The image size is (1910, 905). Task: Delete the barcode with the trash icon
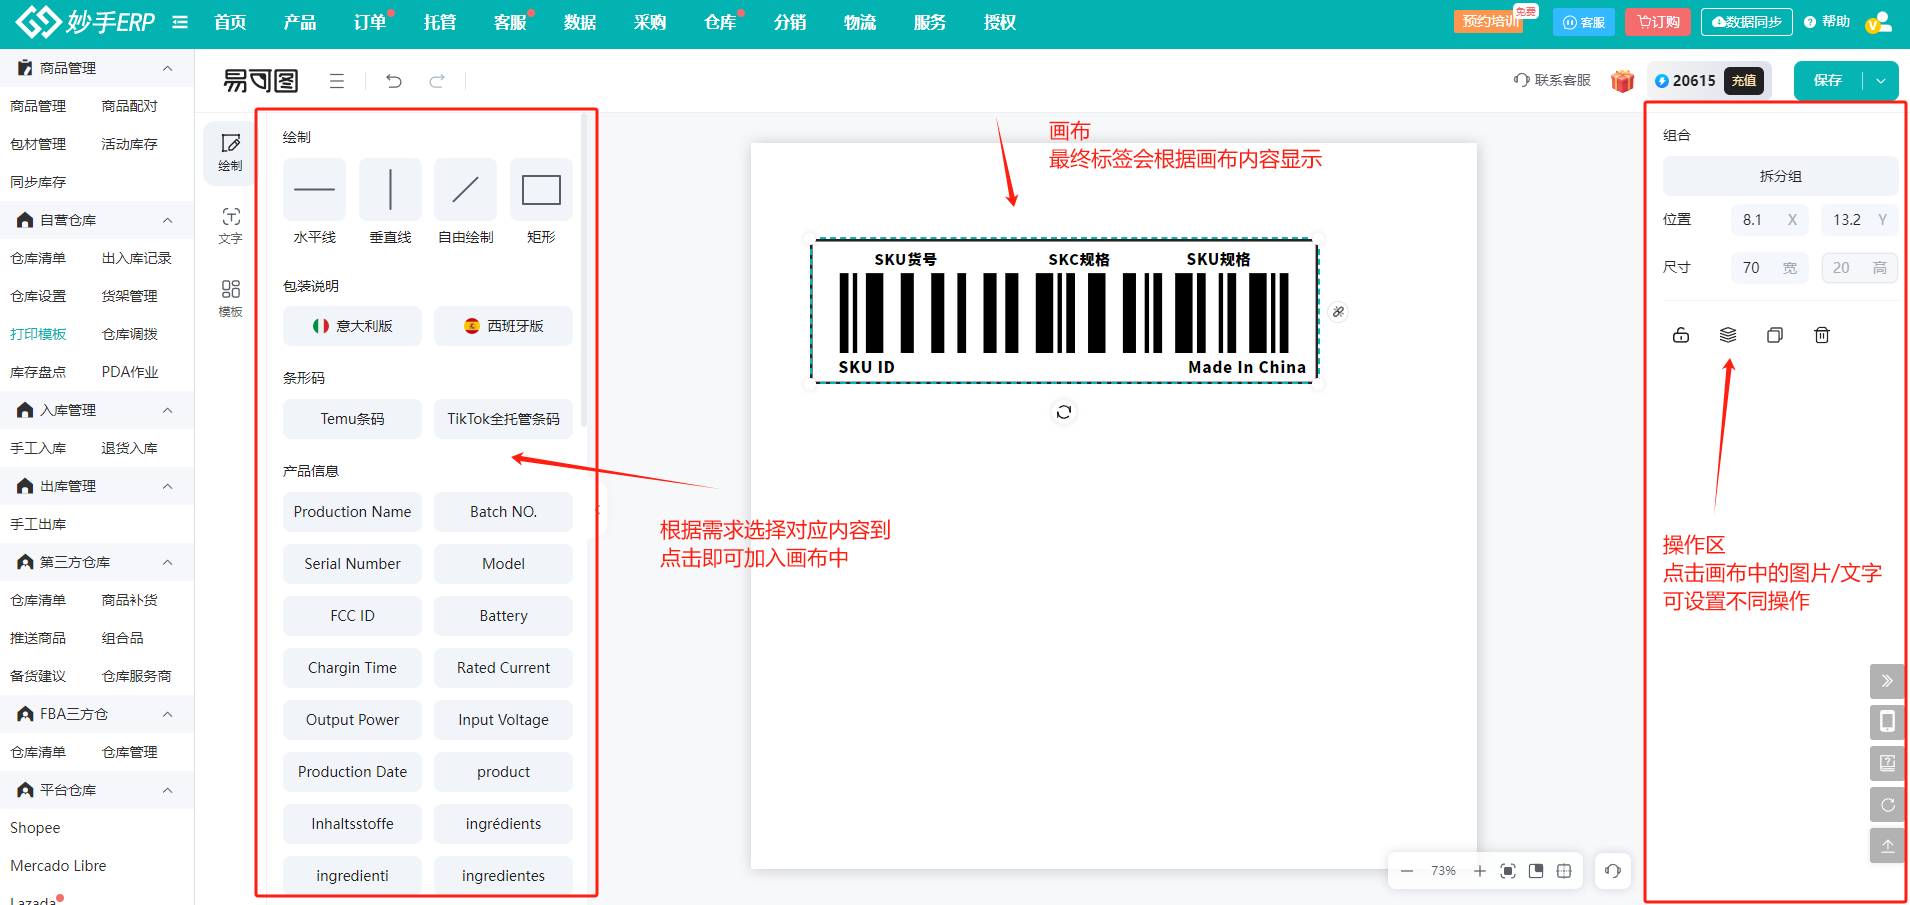(x=1822, y=335)
